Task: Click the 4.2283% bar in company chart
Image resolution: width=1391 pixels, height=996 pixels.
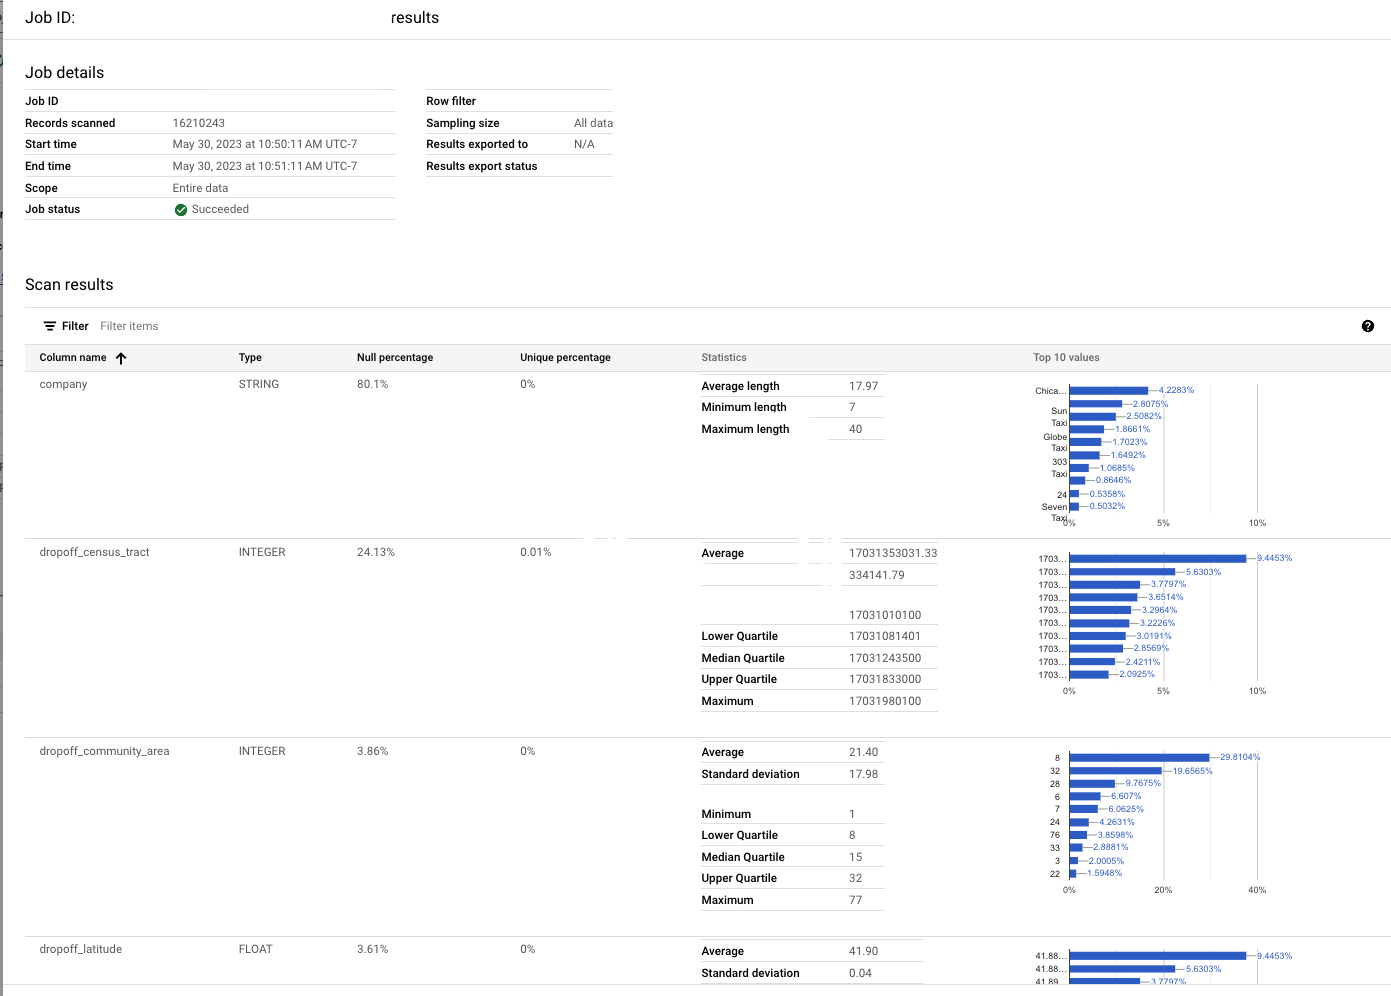Action: point(1109,391)
